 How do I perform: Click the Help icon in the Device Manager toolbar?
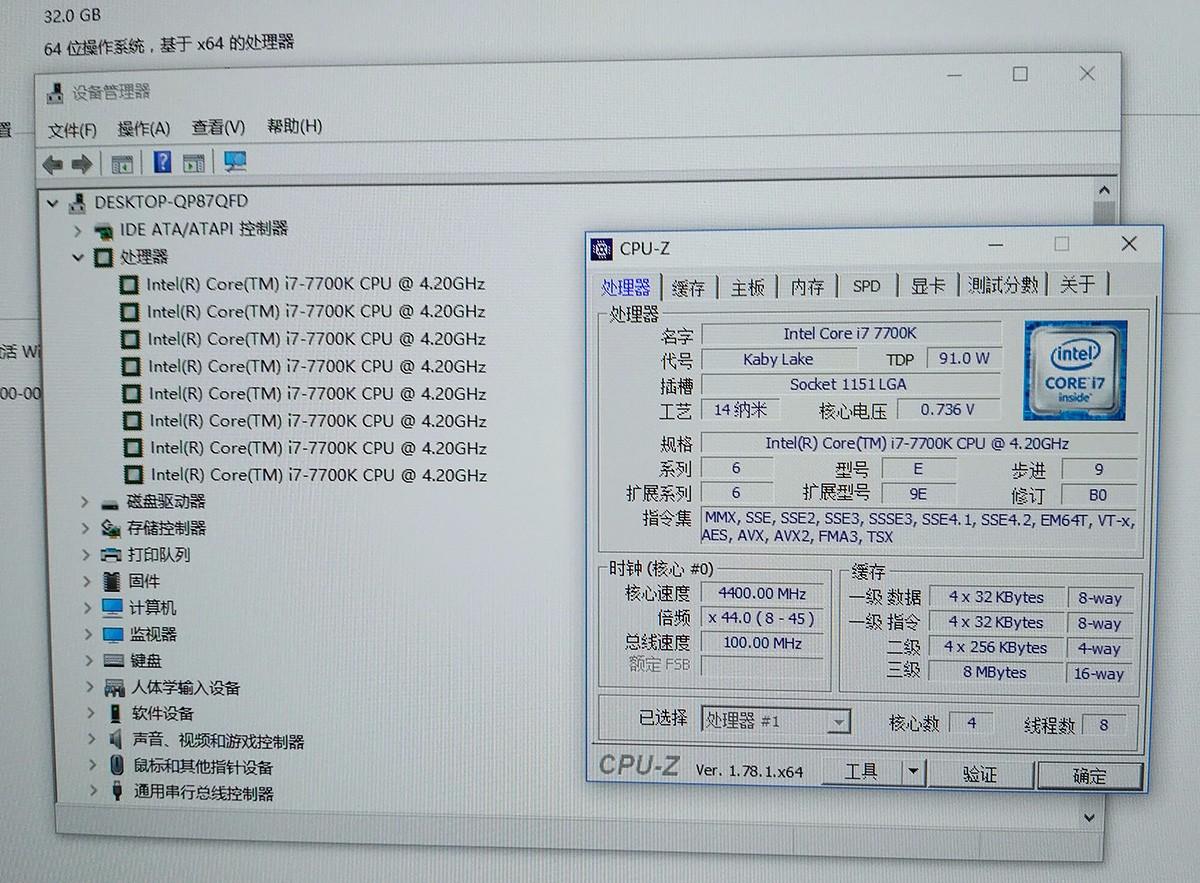[x=161, y=162]
